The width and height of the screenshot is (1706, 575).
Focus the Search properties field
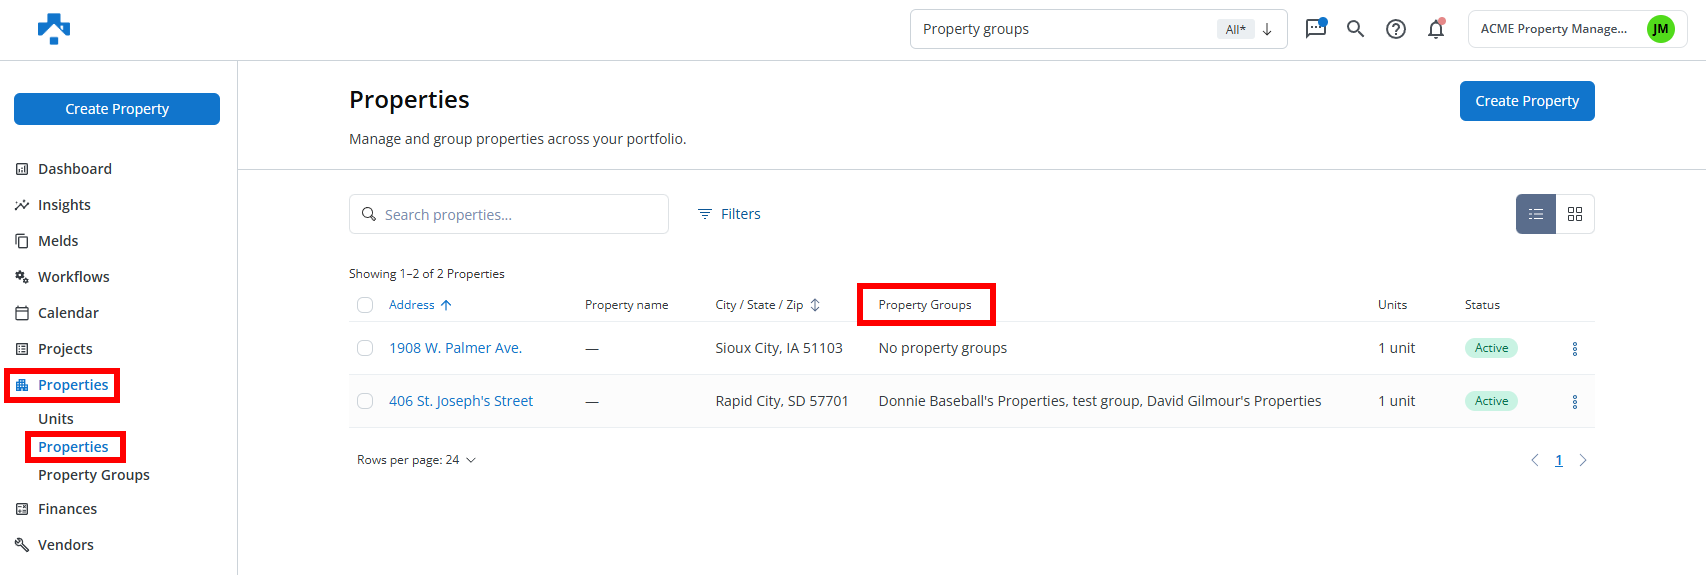coord(509,214)
